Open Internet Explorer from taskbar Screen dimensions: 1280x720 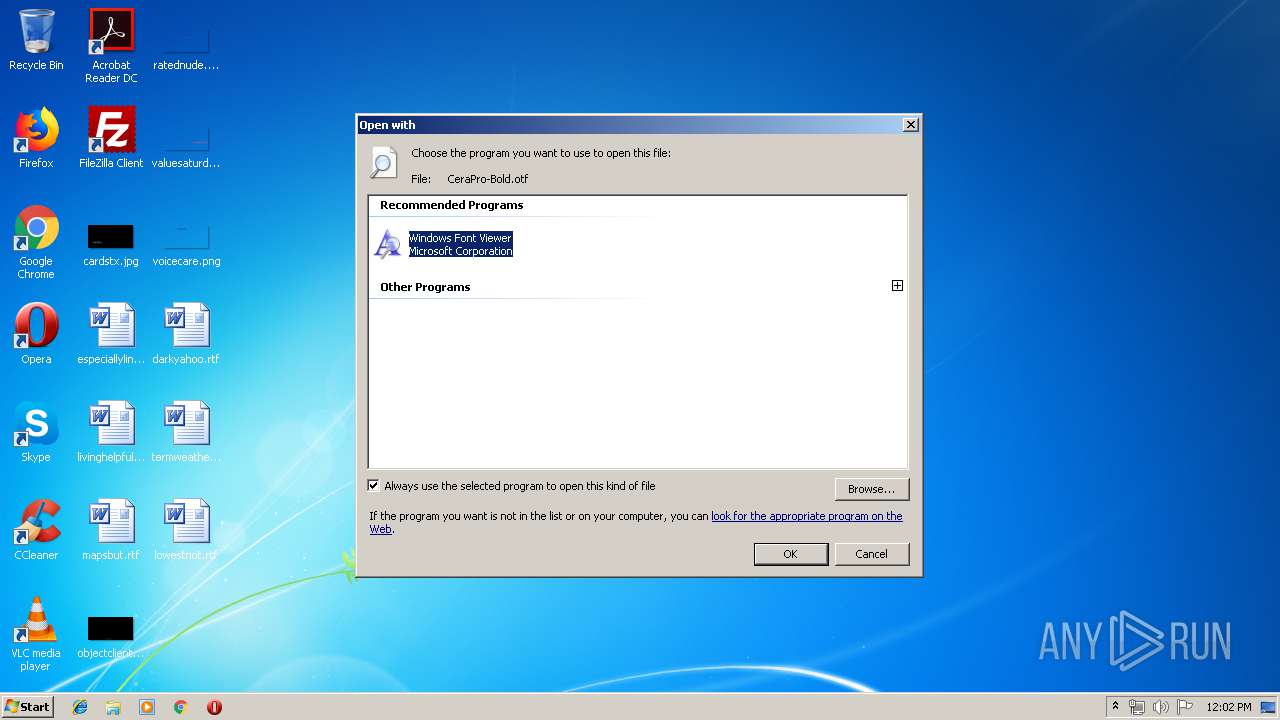[80, 707]
